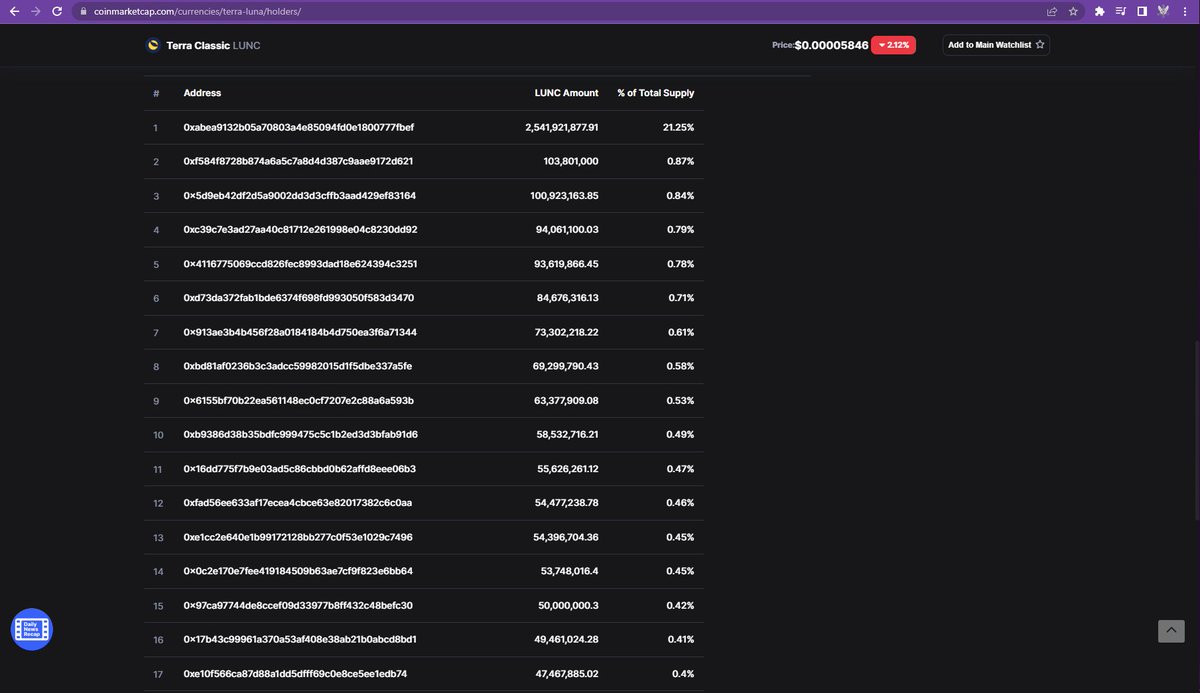Open the media control playlist icon

point(1121,11)
